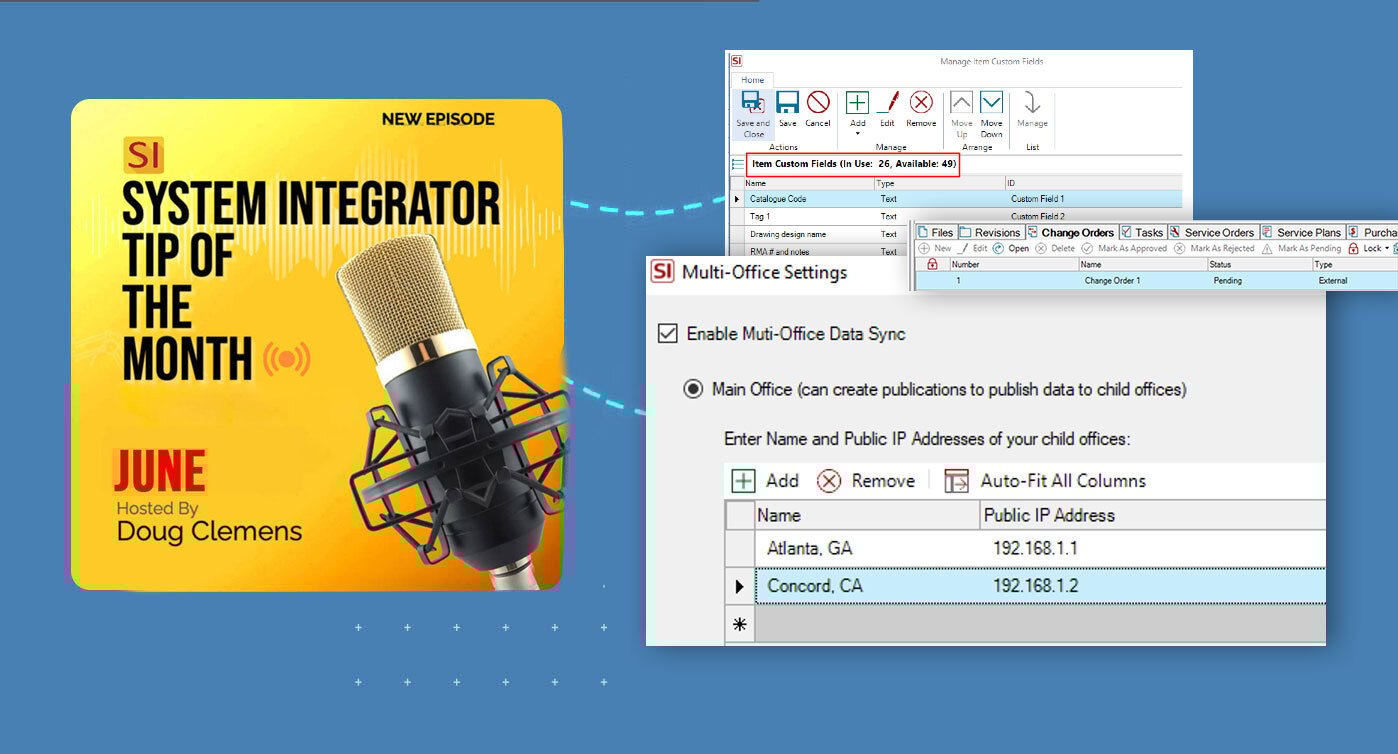The image size is (1398, 754).
Task: Click Mark As Pending warning icon
Action: pos(1267,249)
